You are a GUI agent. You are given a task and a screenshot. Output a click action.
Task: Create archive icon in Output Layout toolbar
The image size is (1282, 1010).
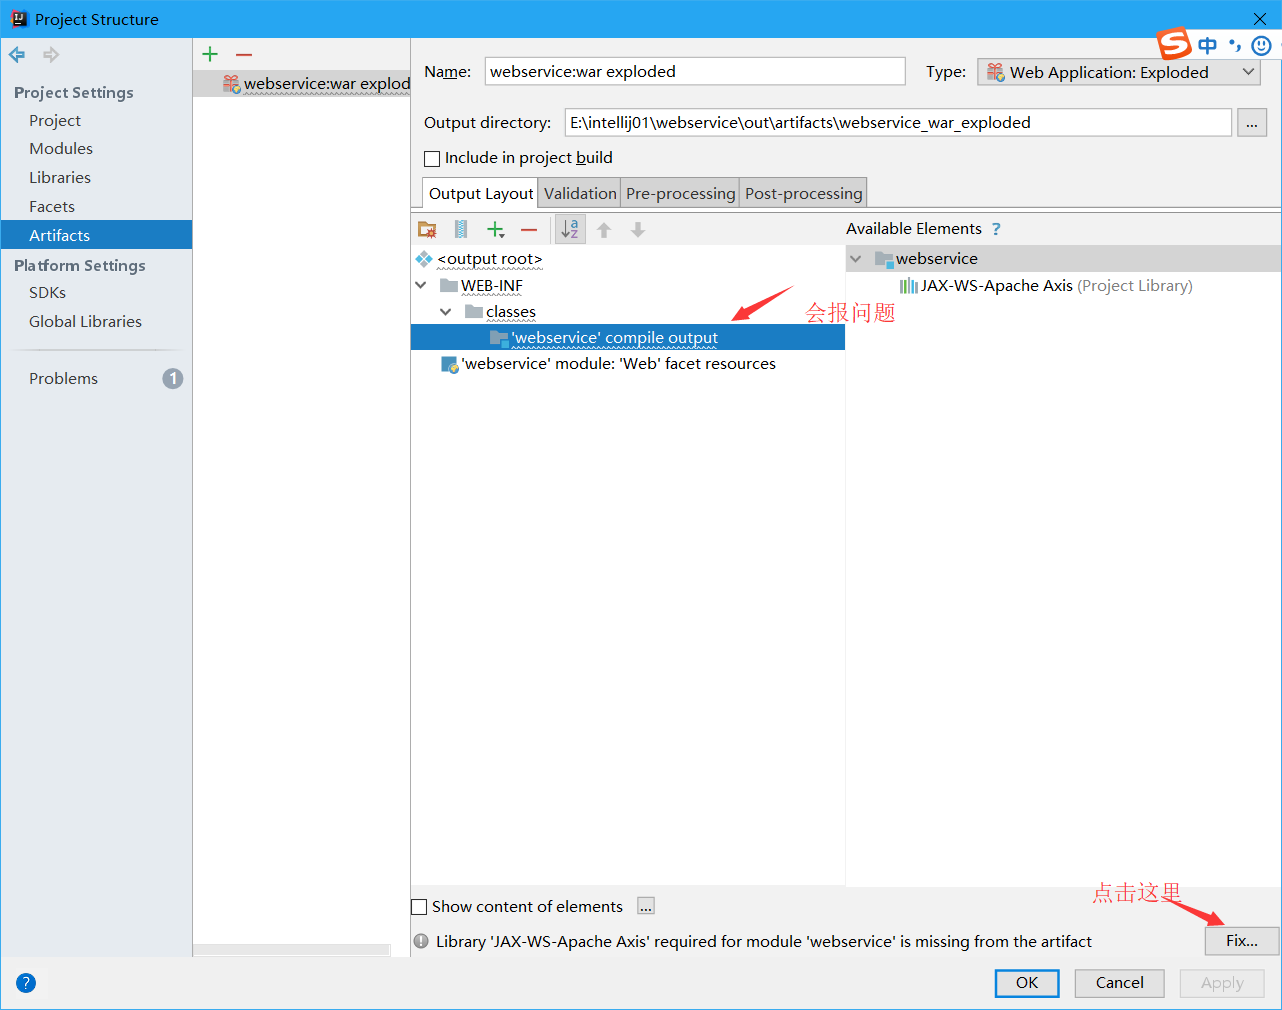461,229
